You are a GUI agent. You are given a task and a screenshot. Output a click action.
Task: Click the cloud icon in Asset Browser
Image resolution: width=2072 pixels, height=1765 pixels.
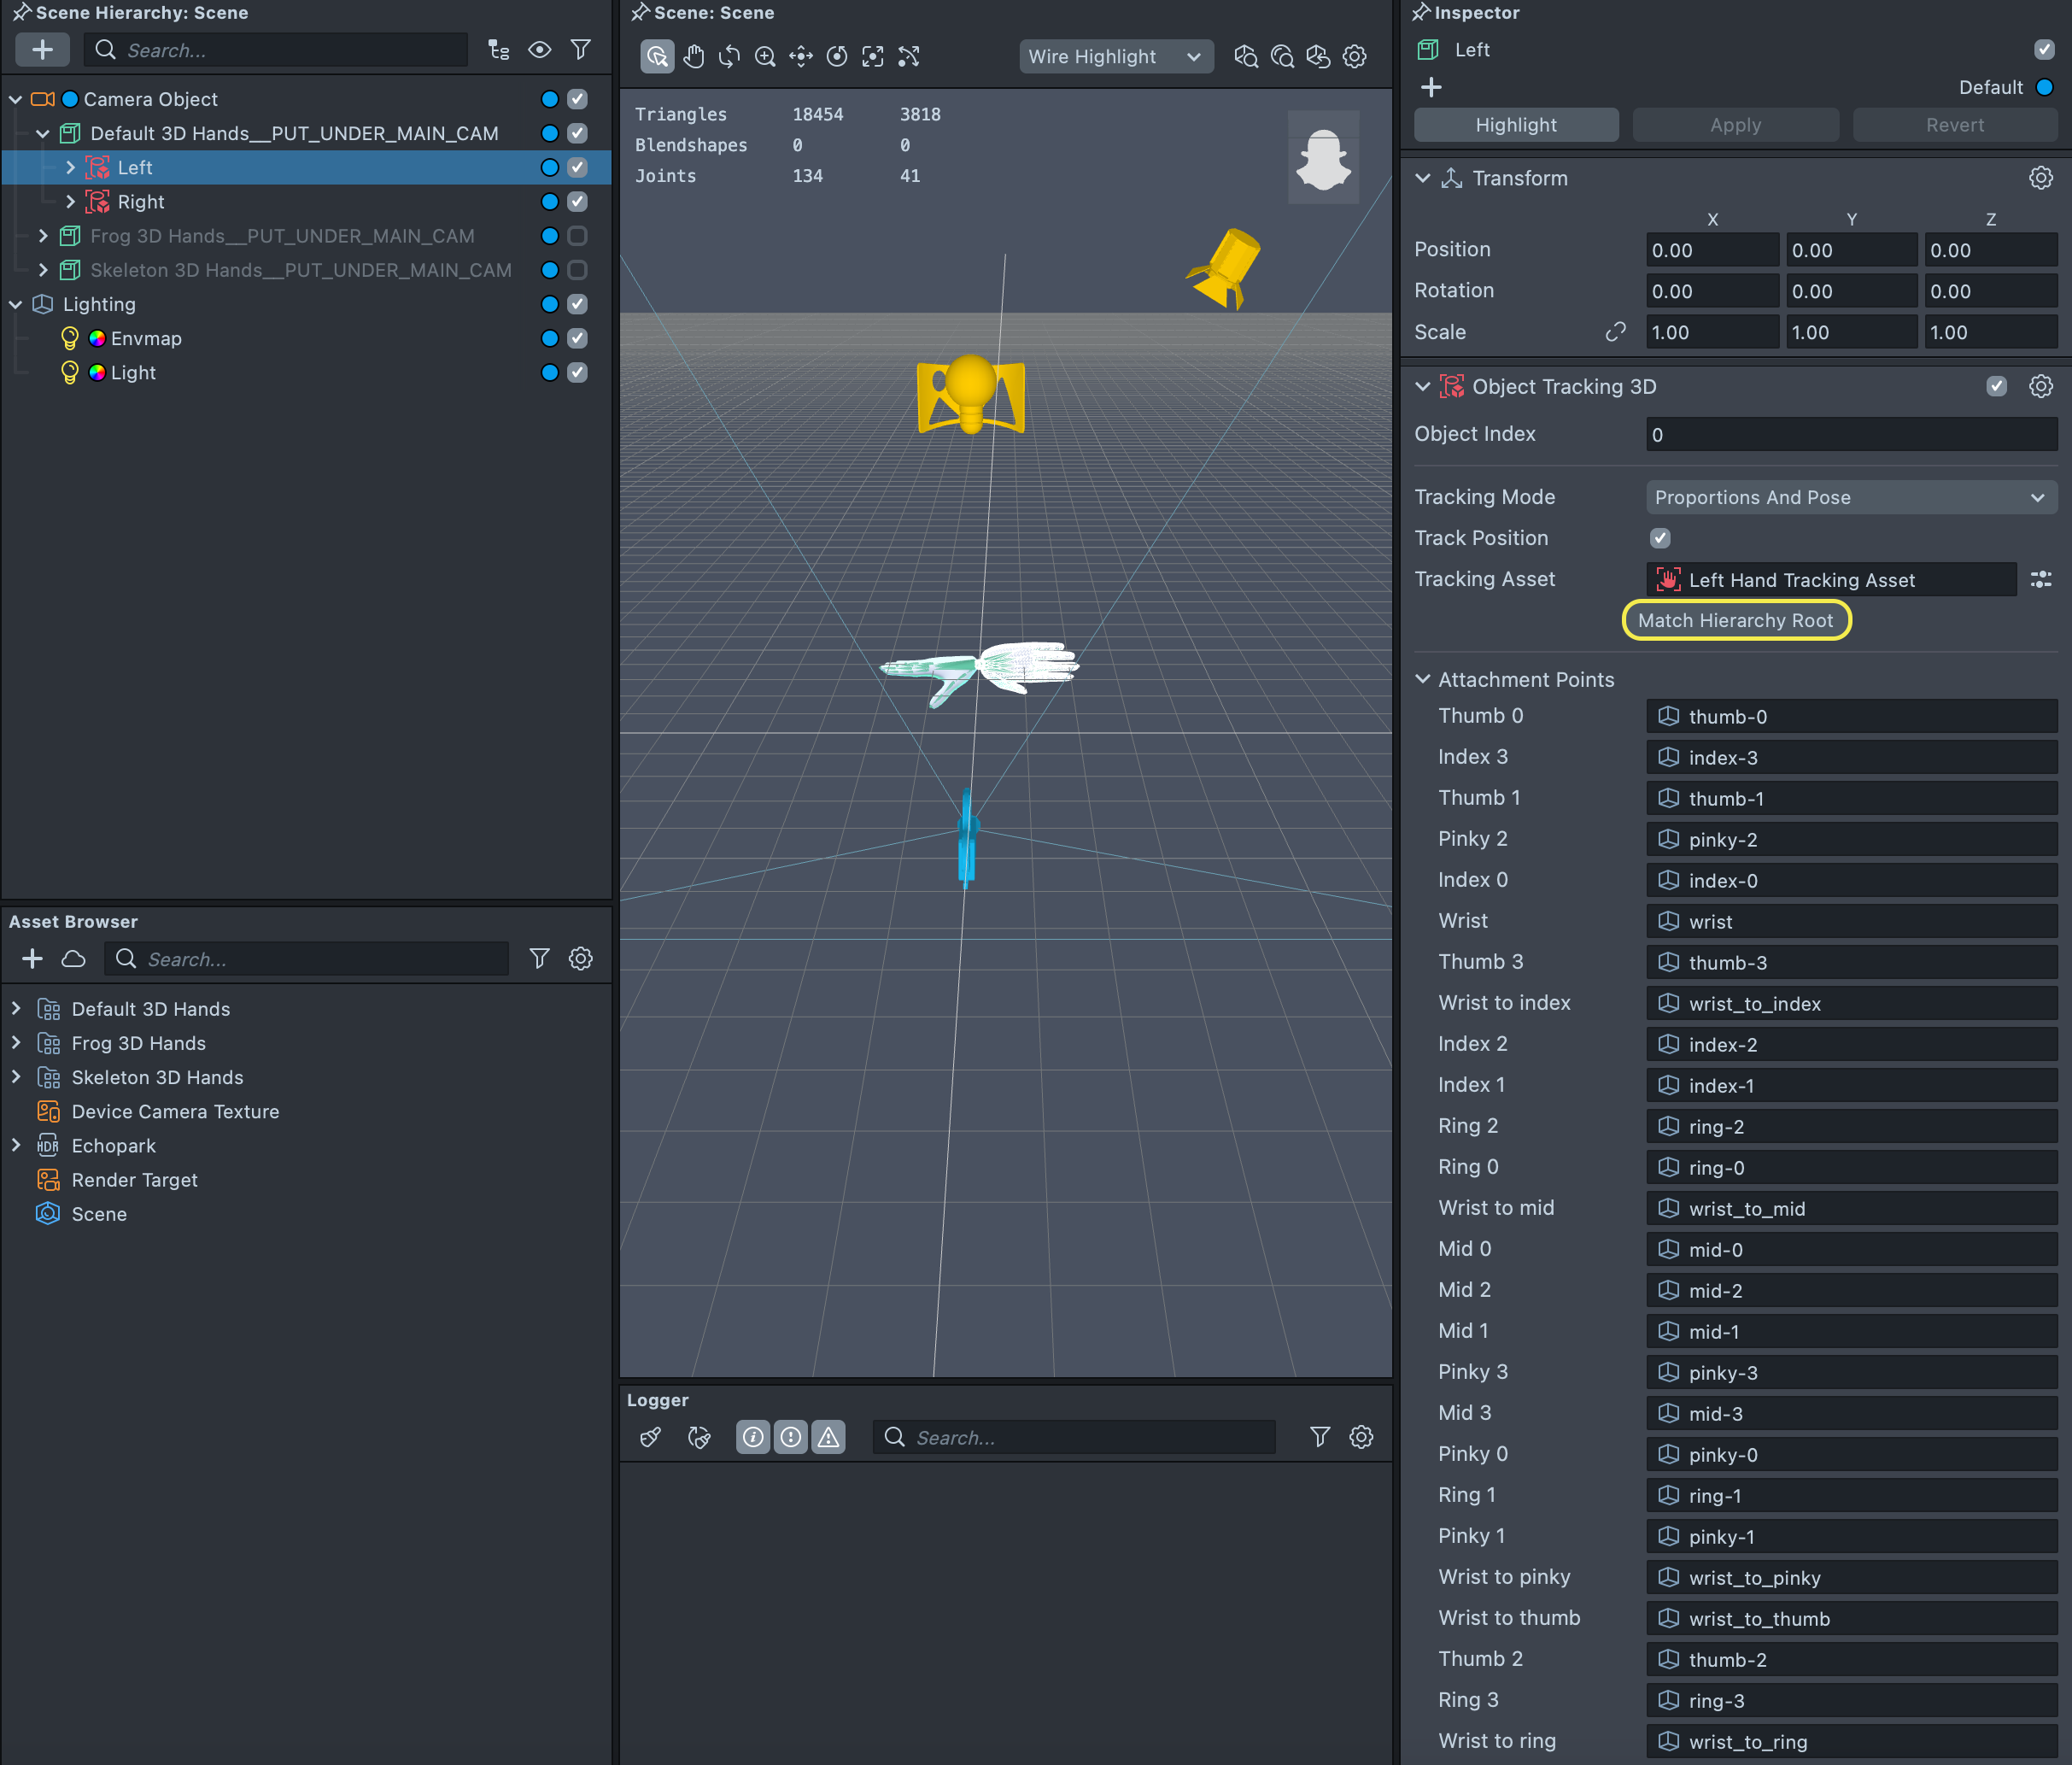tap(73, 959)
